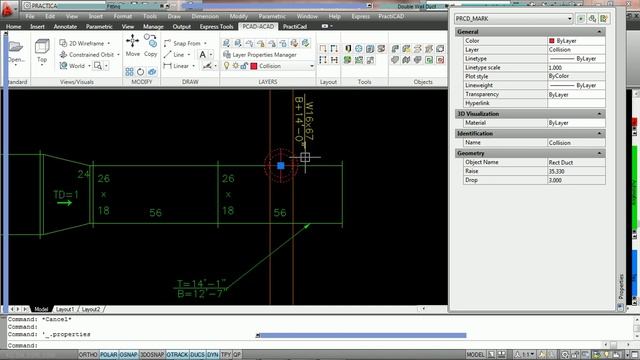The height and width of the screenshot is (360, 640).
Task: Open the Text tool with letter A
Action: pyautogui.click(x=202, y=54)
